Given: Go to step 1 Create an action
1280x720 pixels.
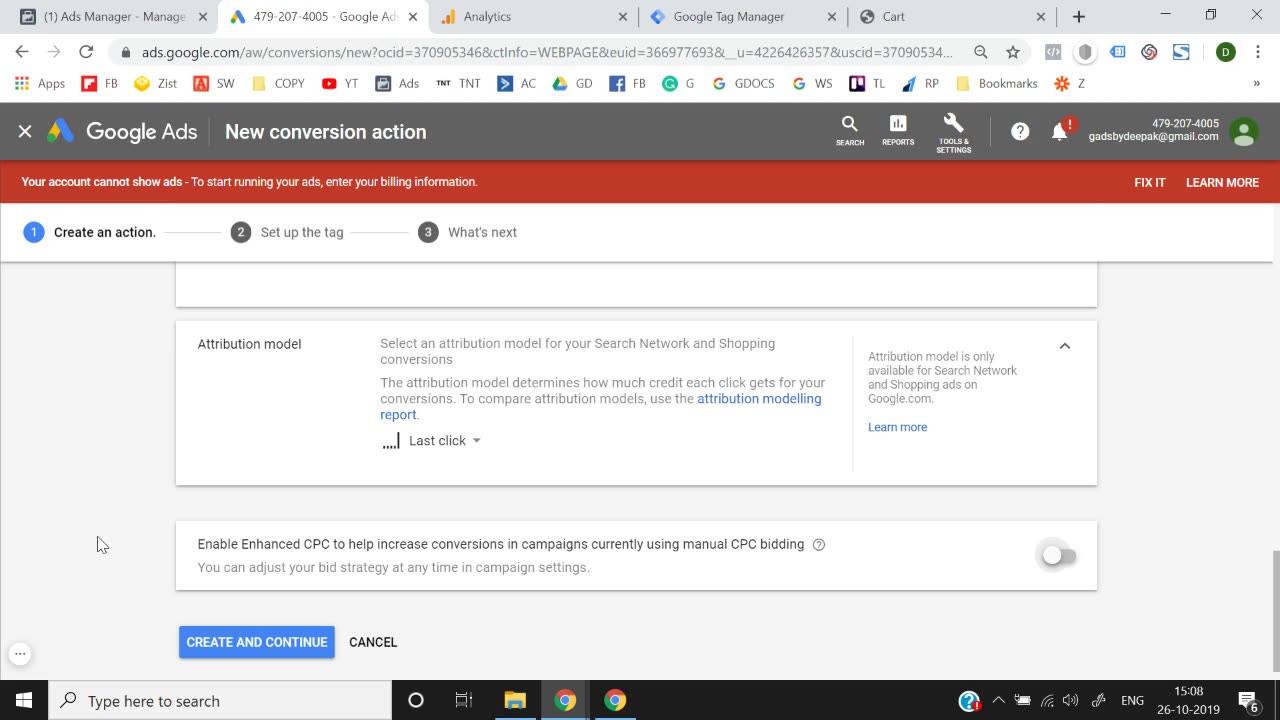Looking at the screenshot, I should pos(90,232).
